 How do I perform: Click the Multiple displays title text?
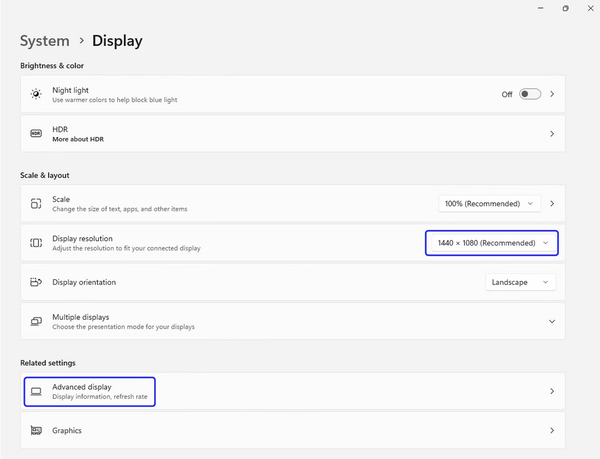click(x=81, y=317)
